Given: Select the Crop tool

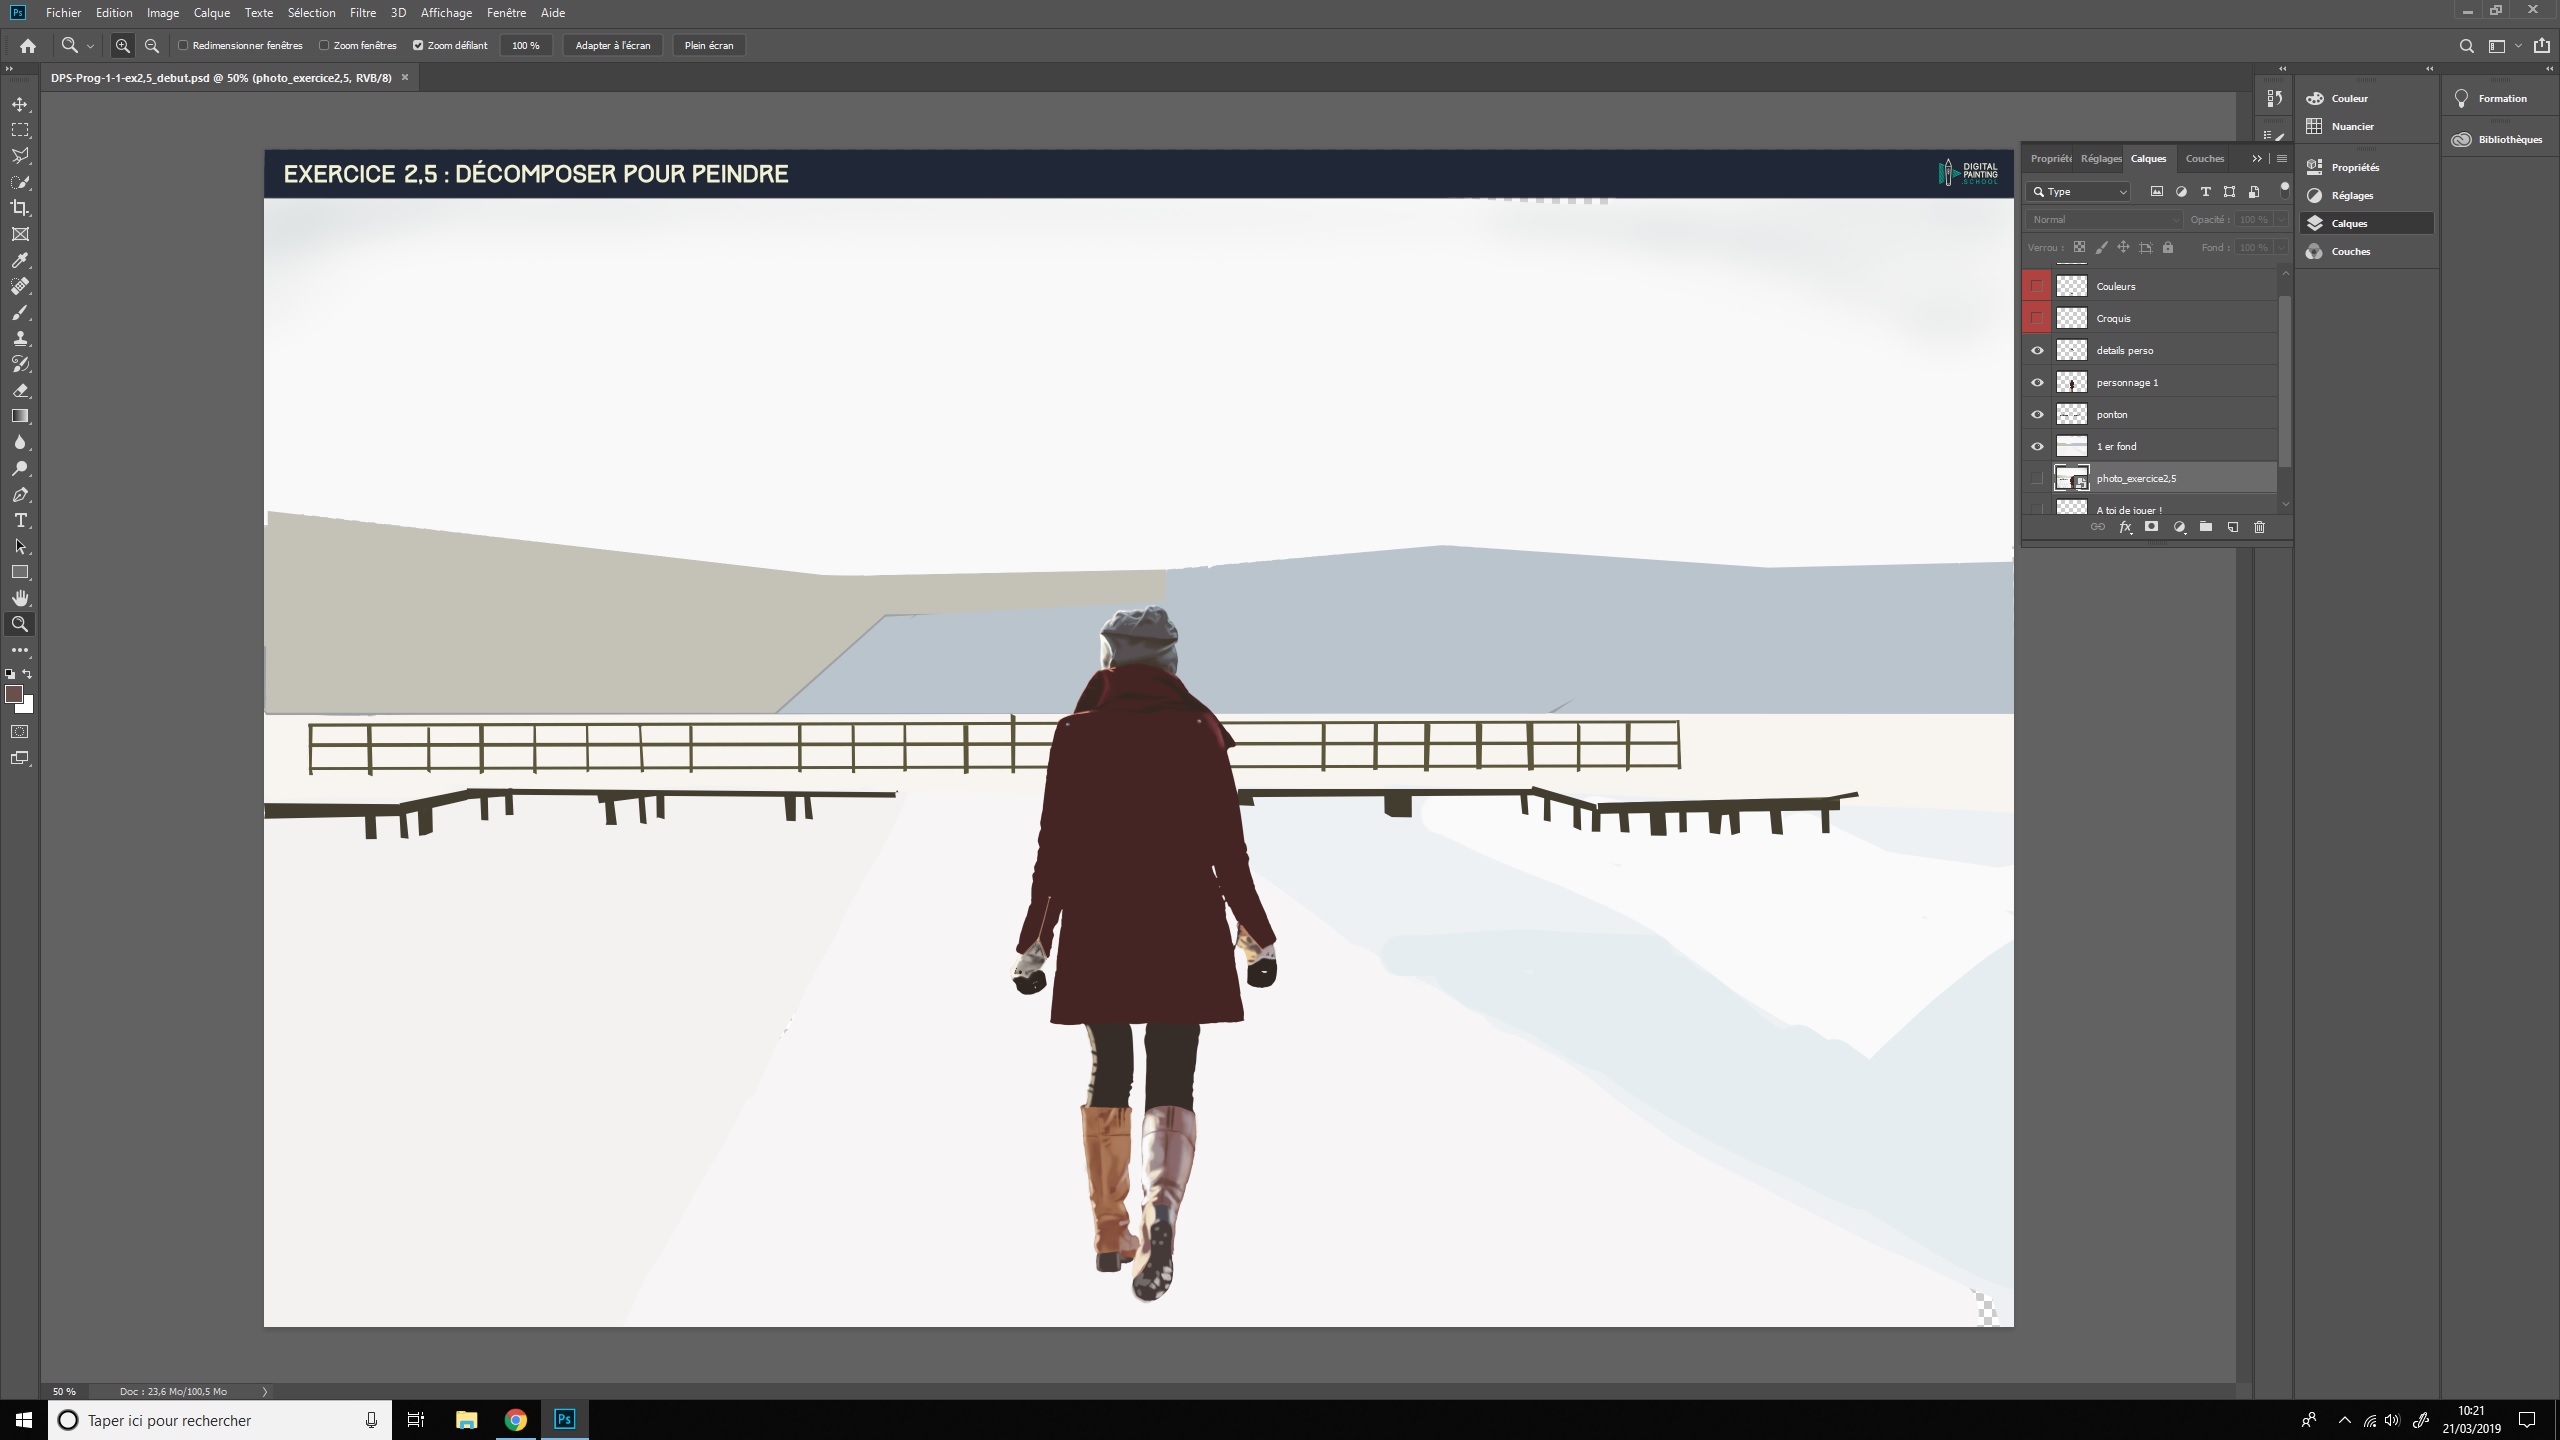Looking at the screenshot, I should pyautogui.click(x=20, y=208).
